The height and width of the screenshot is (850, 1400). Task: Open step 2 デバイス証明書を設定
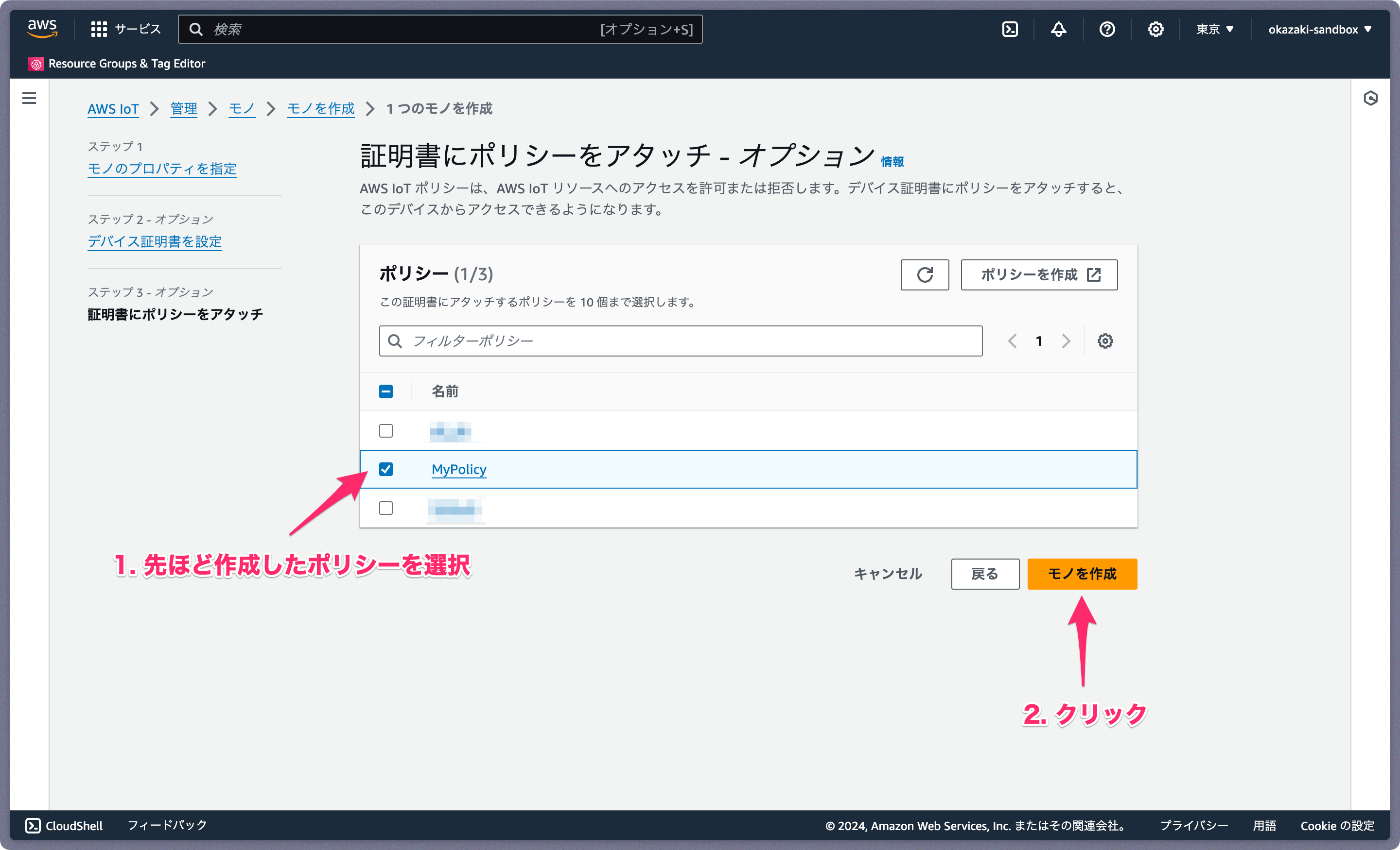coord(155,242)
